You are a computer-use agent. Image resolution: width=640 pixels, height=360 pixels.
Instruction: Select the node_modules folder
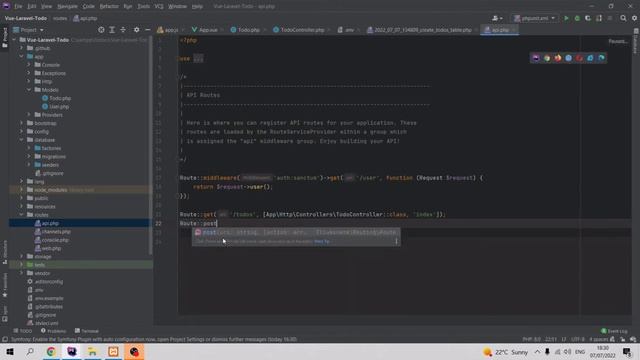(x=81, y=190)
